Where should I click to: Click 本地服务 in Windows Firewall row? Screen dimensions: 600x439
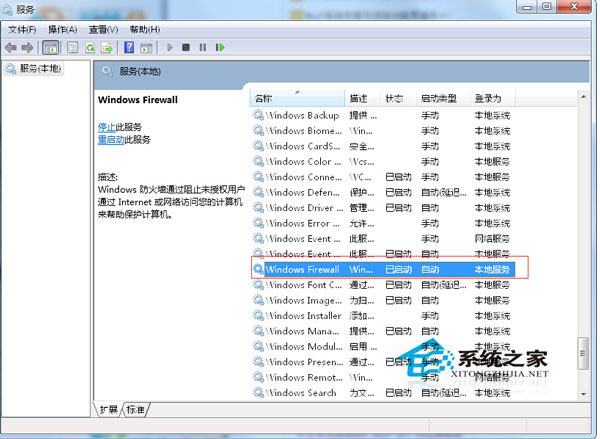coord(492,269)
